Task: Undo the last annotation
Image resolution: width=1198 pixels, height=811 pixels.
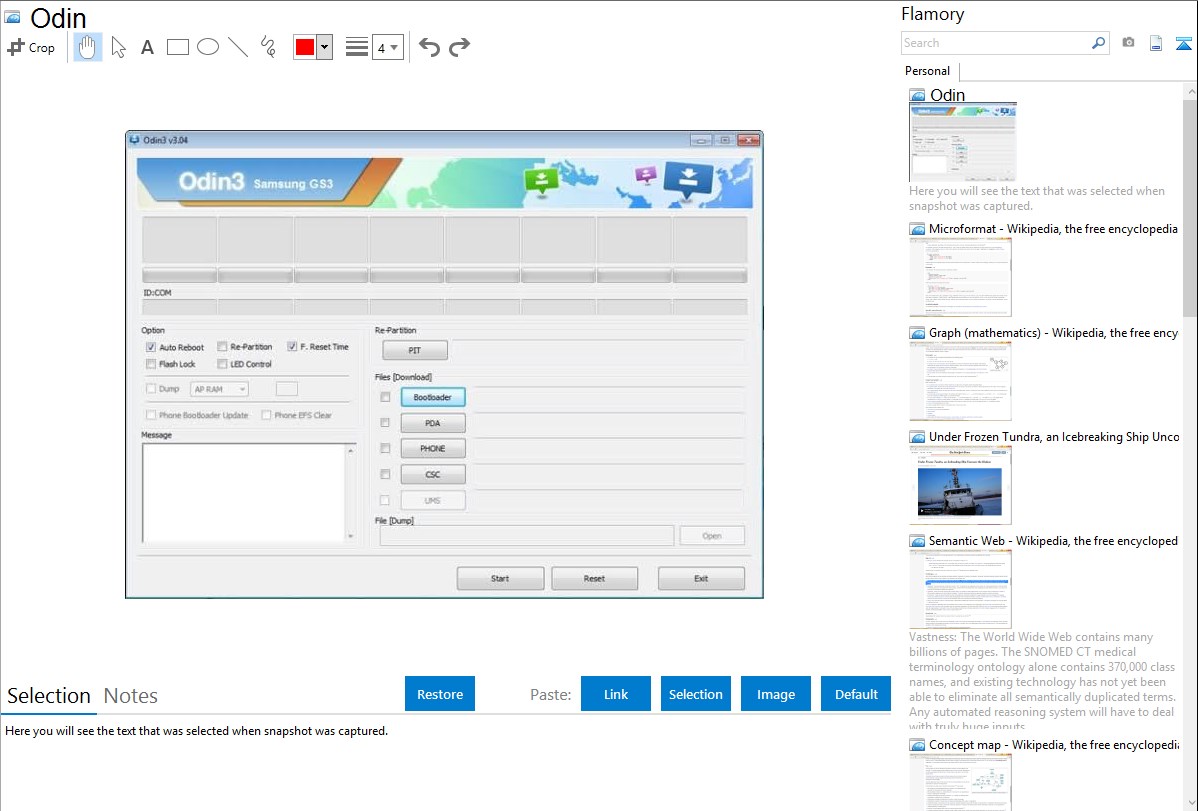Action: pos(429,47)
